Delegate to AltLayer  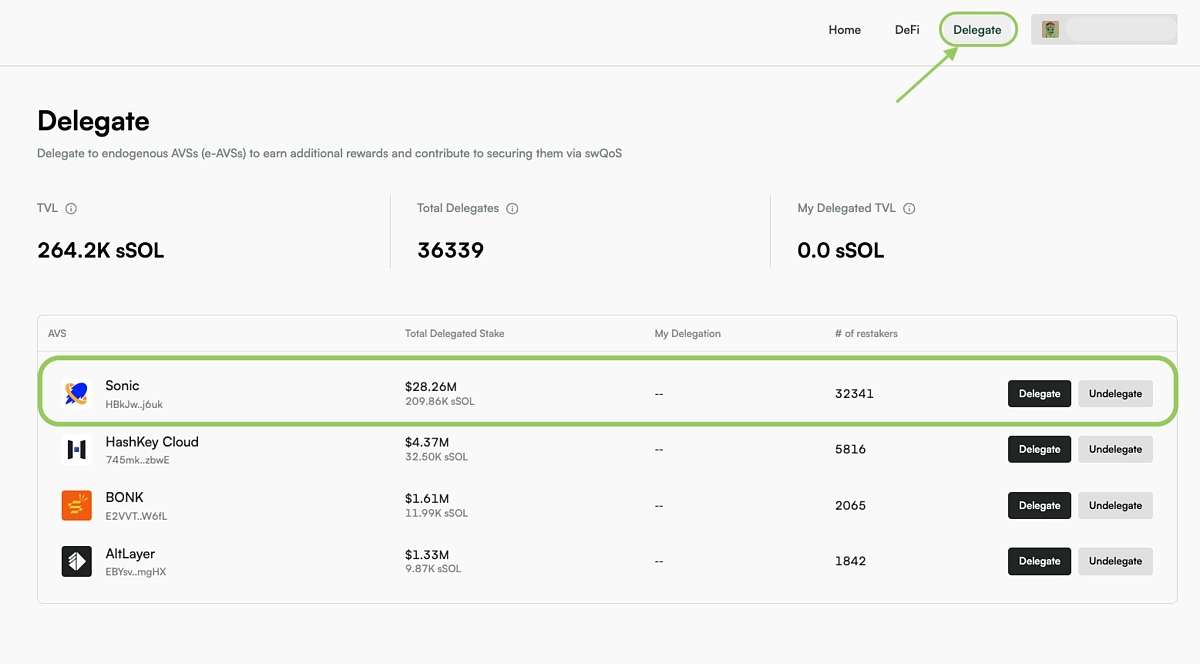click(1039, 562)
